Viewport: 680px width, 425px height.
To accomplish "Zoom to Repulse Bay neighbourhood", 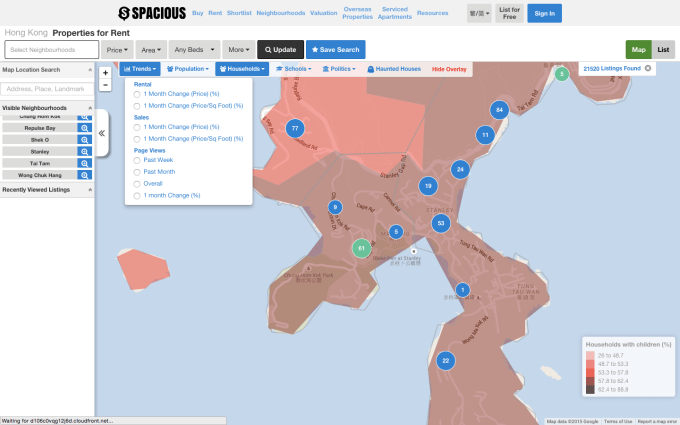I will pos(85,129).
